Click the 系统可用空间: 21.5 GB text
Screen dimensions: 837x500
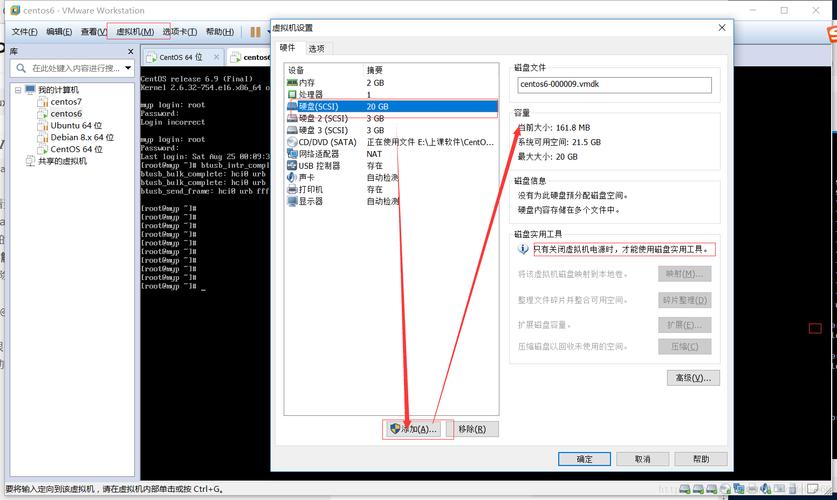(559, 142)
